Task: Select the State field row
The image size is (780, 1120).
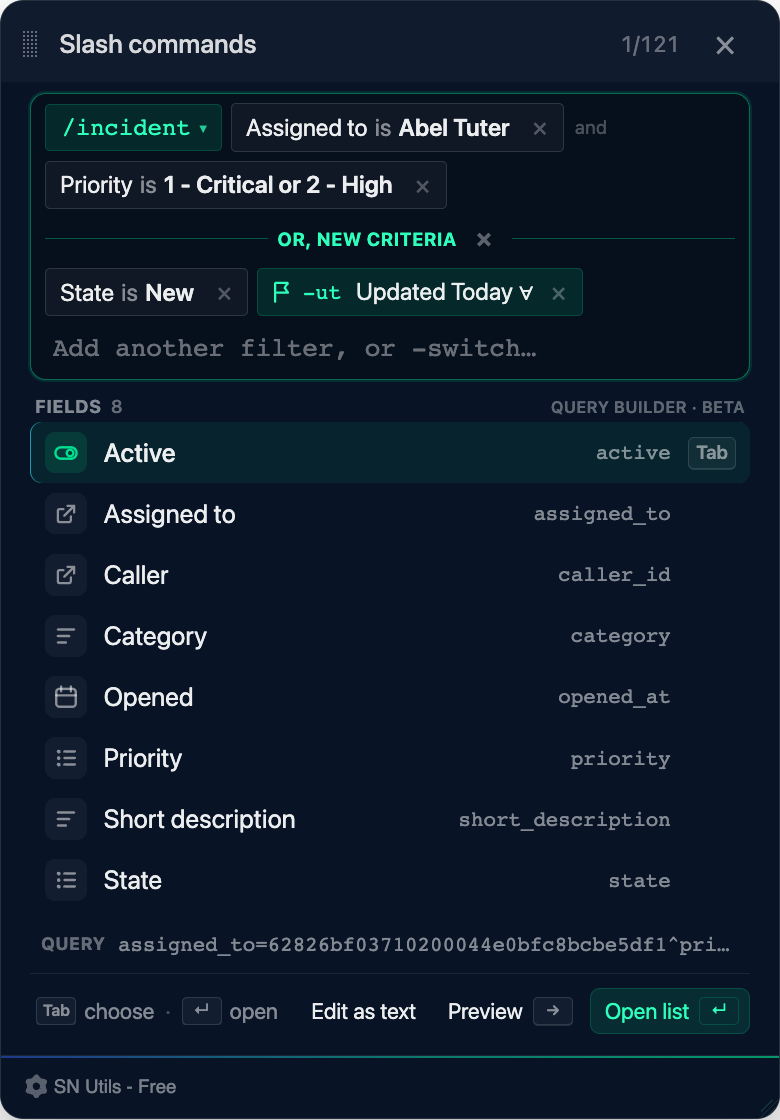Action: pyautogui.click(x=390, y=880)
